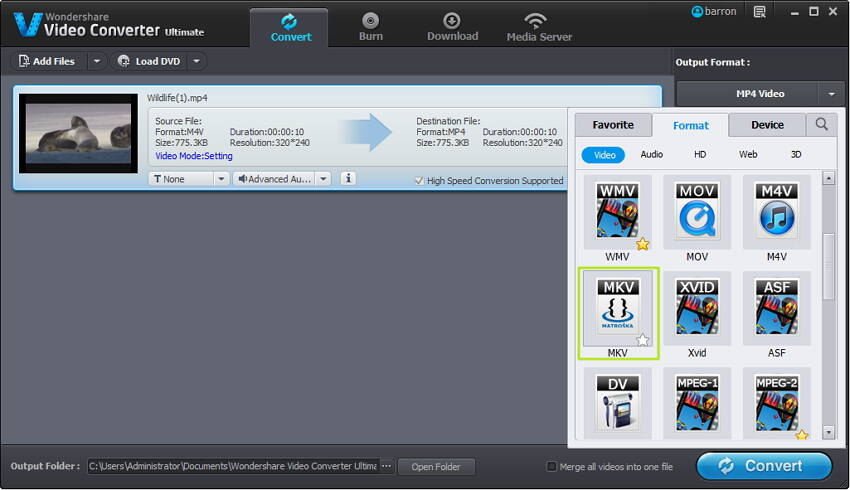Toggle High Speed Conversion Supported checkbox
The width and height of the screenshot is (850, 490).
pyautogui.click(x=419, y=180)
